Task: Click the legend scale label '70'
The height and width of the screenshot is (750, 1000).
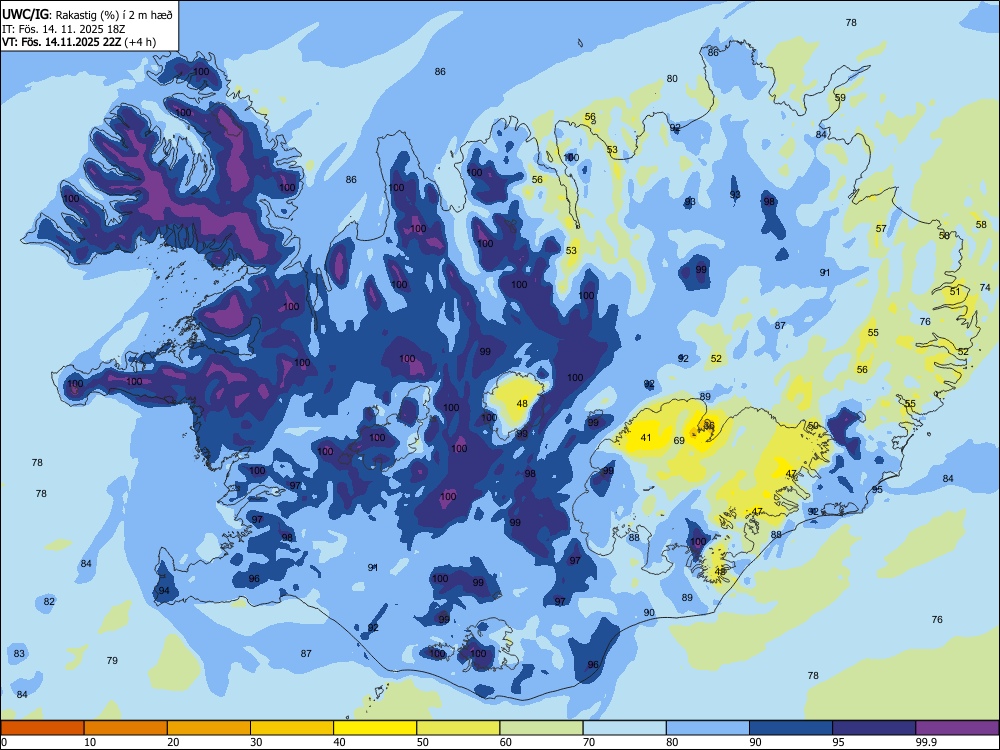Action: 589,742
